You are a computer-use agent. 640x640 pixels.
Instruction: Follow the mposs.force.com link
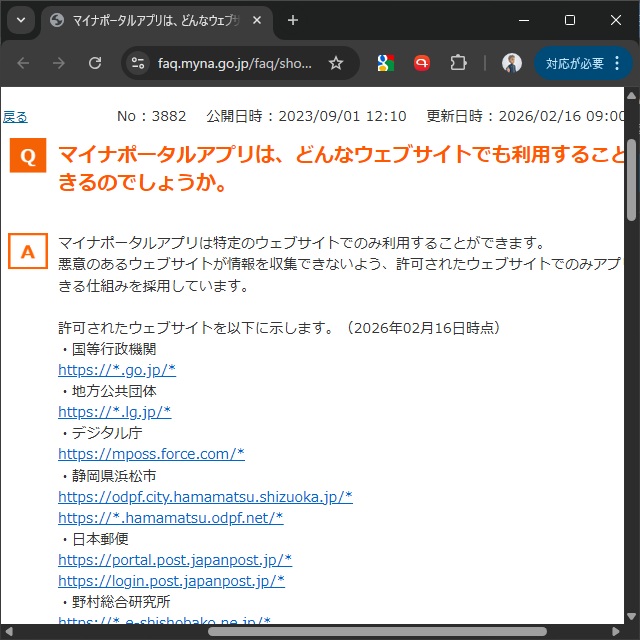click(151, 454)
